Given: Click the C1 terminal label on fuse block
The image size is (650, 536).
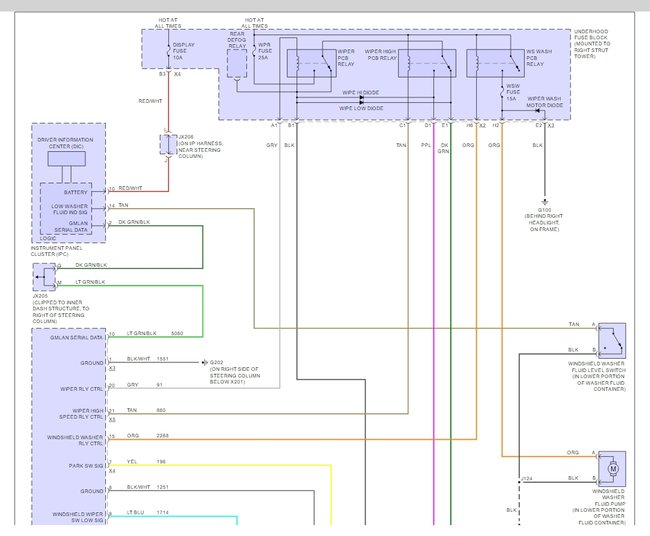Looking at the screenshot, I should [x=402, y=125].
